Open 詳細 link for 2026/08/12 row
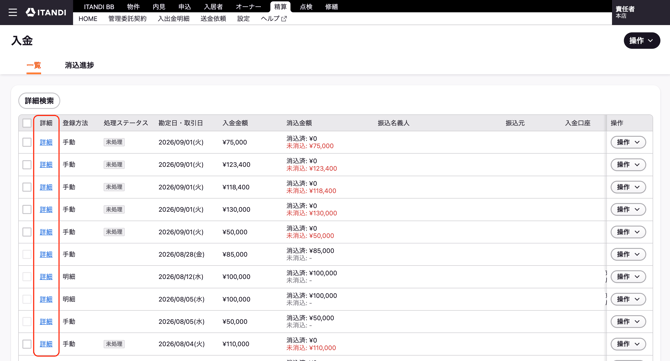Screen dimensions: 670x361 (x=46, y=277)
